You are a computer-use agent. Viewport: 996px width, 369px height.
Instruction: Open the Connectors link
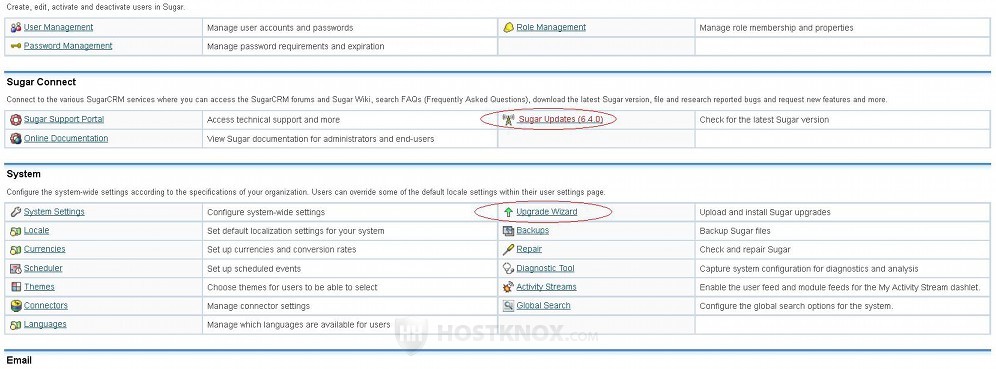pyautogui.click(x=46, y=305)
